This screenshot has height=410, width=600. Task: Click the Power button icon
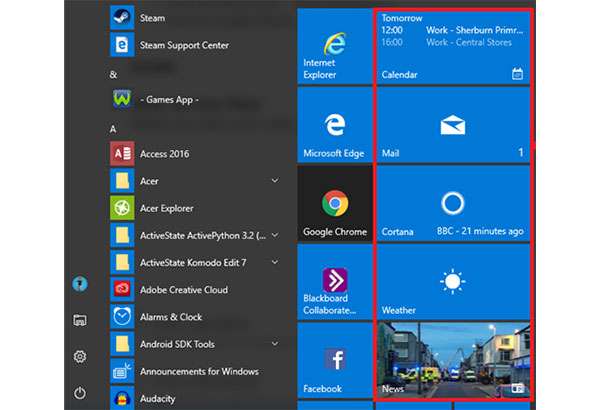tap(80, 394)
